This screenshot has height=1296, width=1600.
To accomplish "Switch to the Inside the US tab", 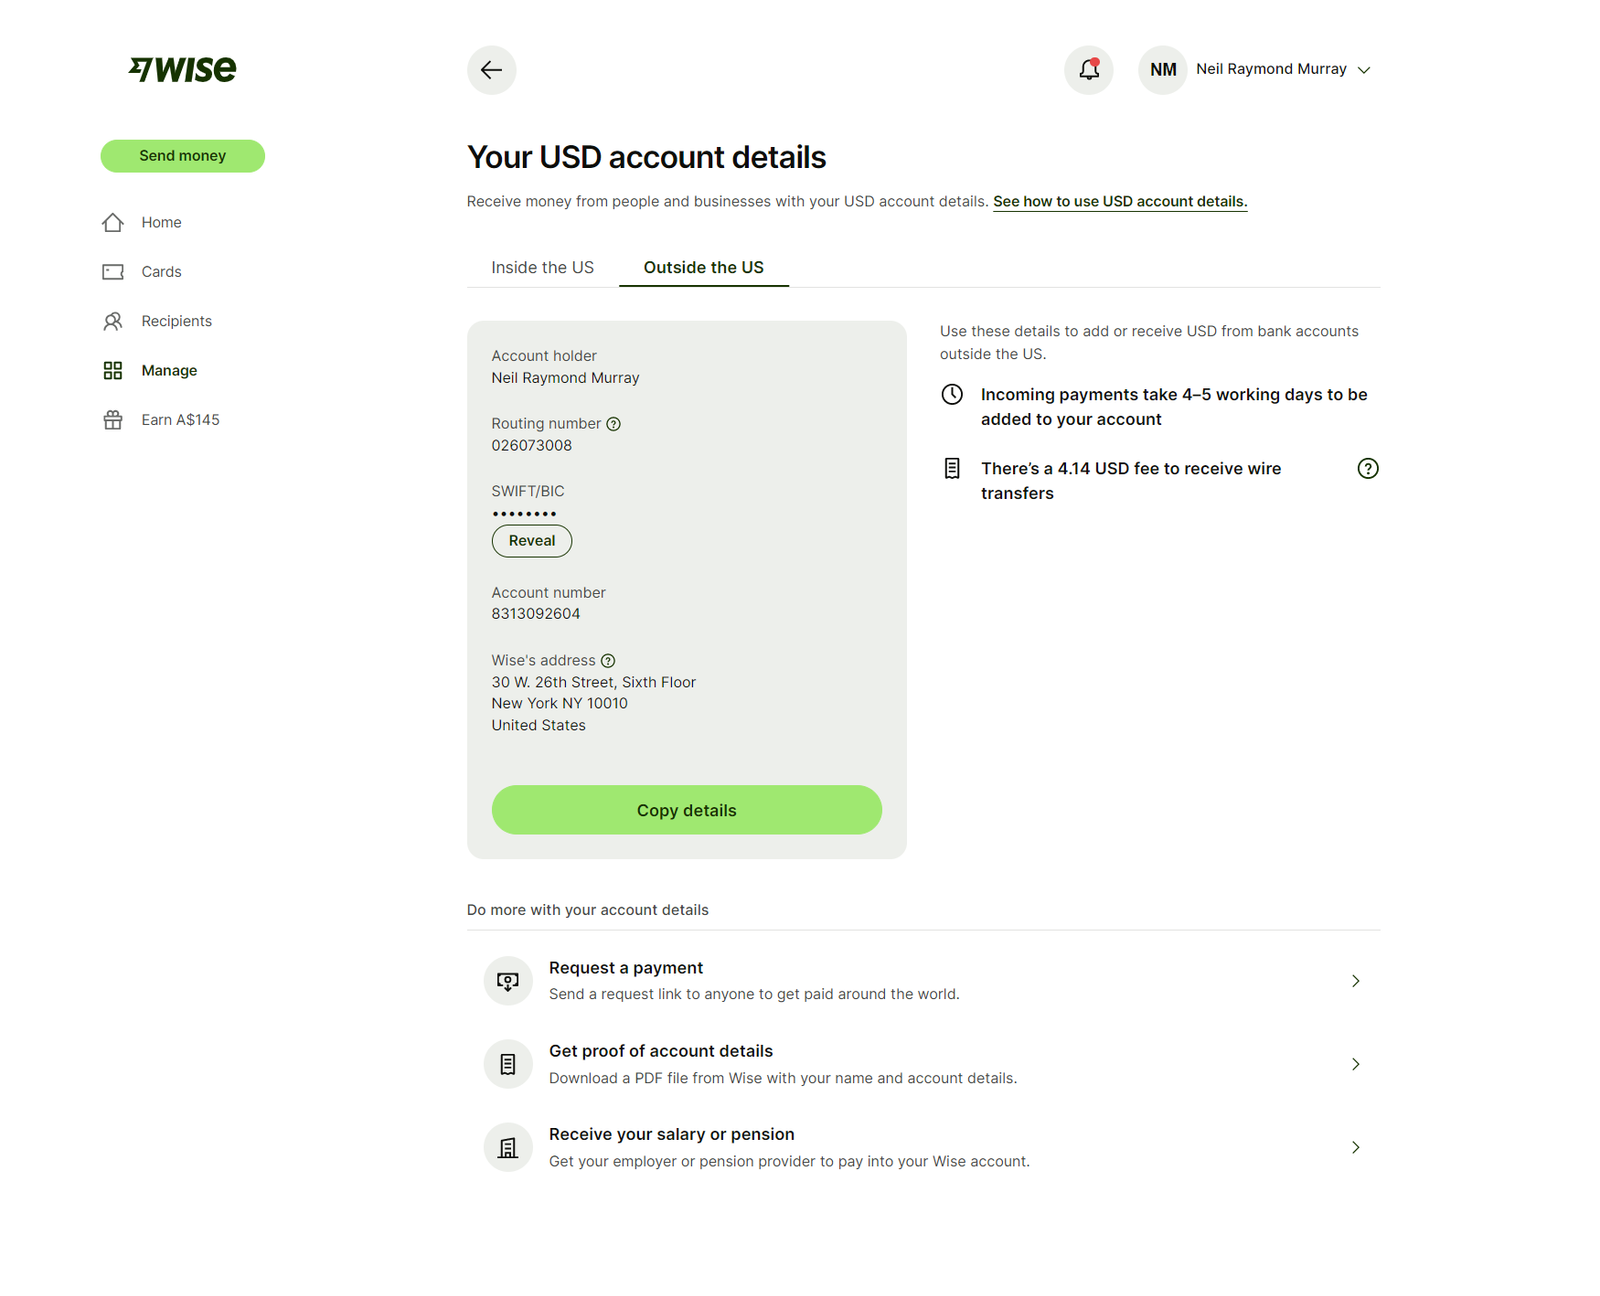I will tap(542, 268).
